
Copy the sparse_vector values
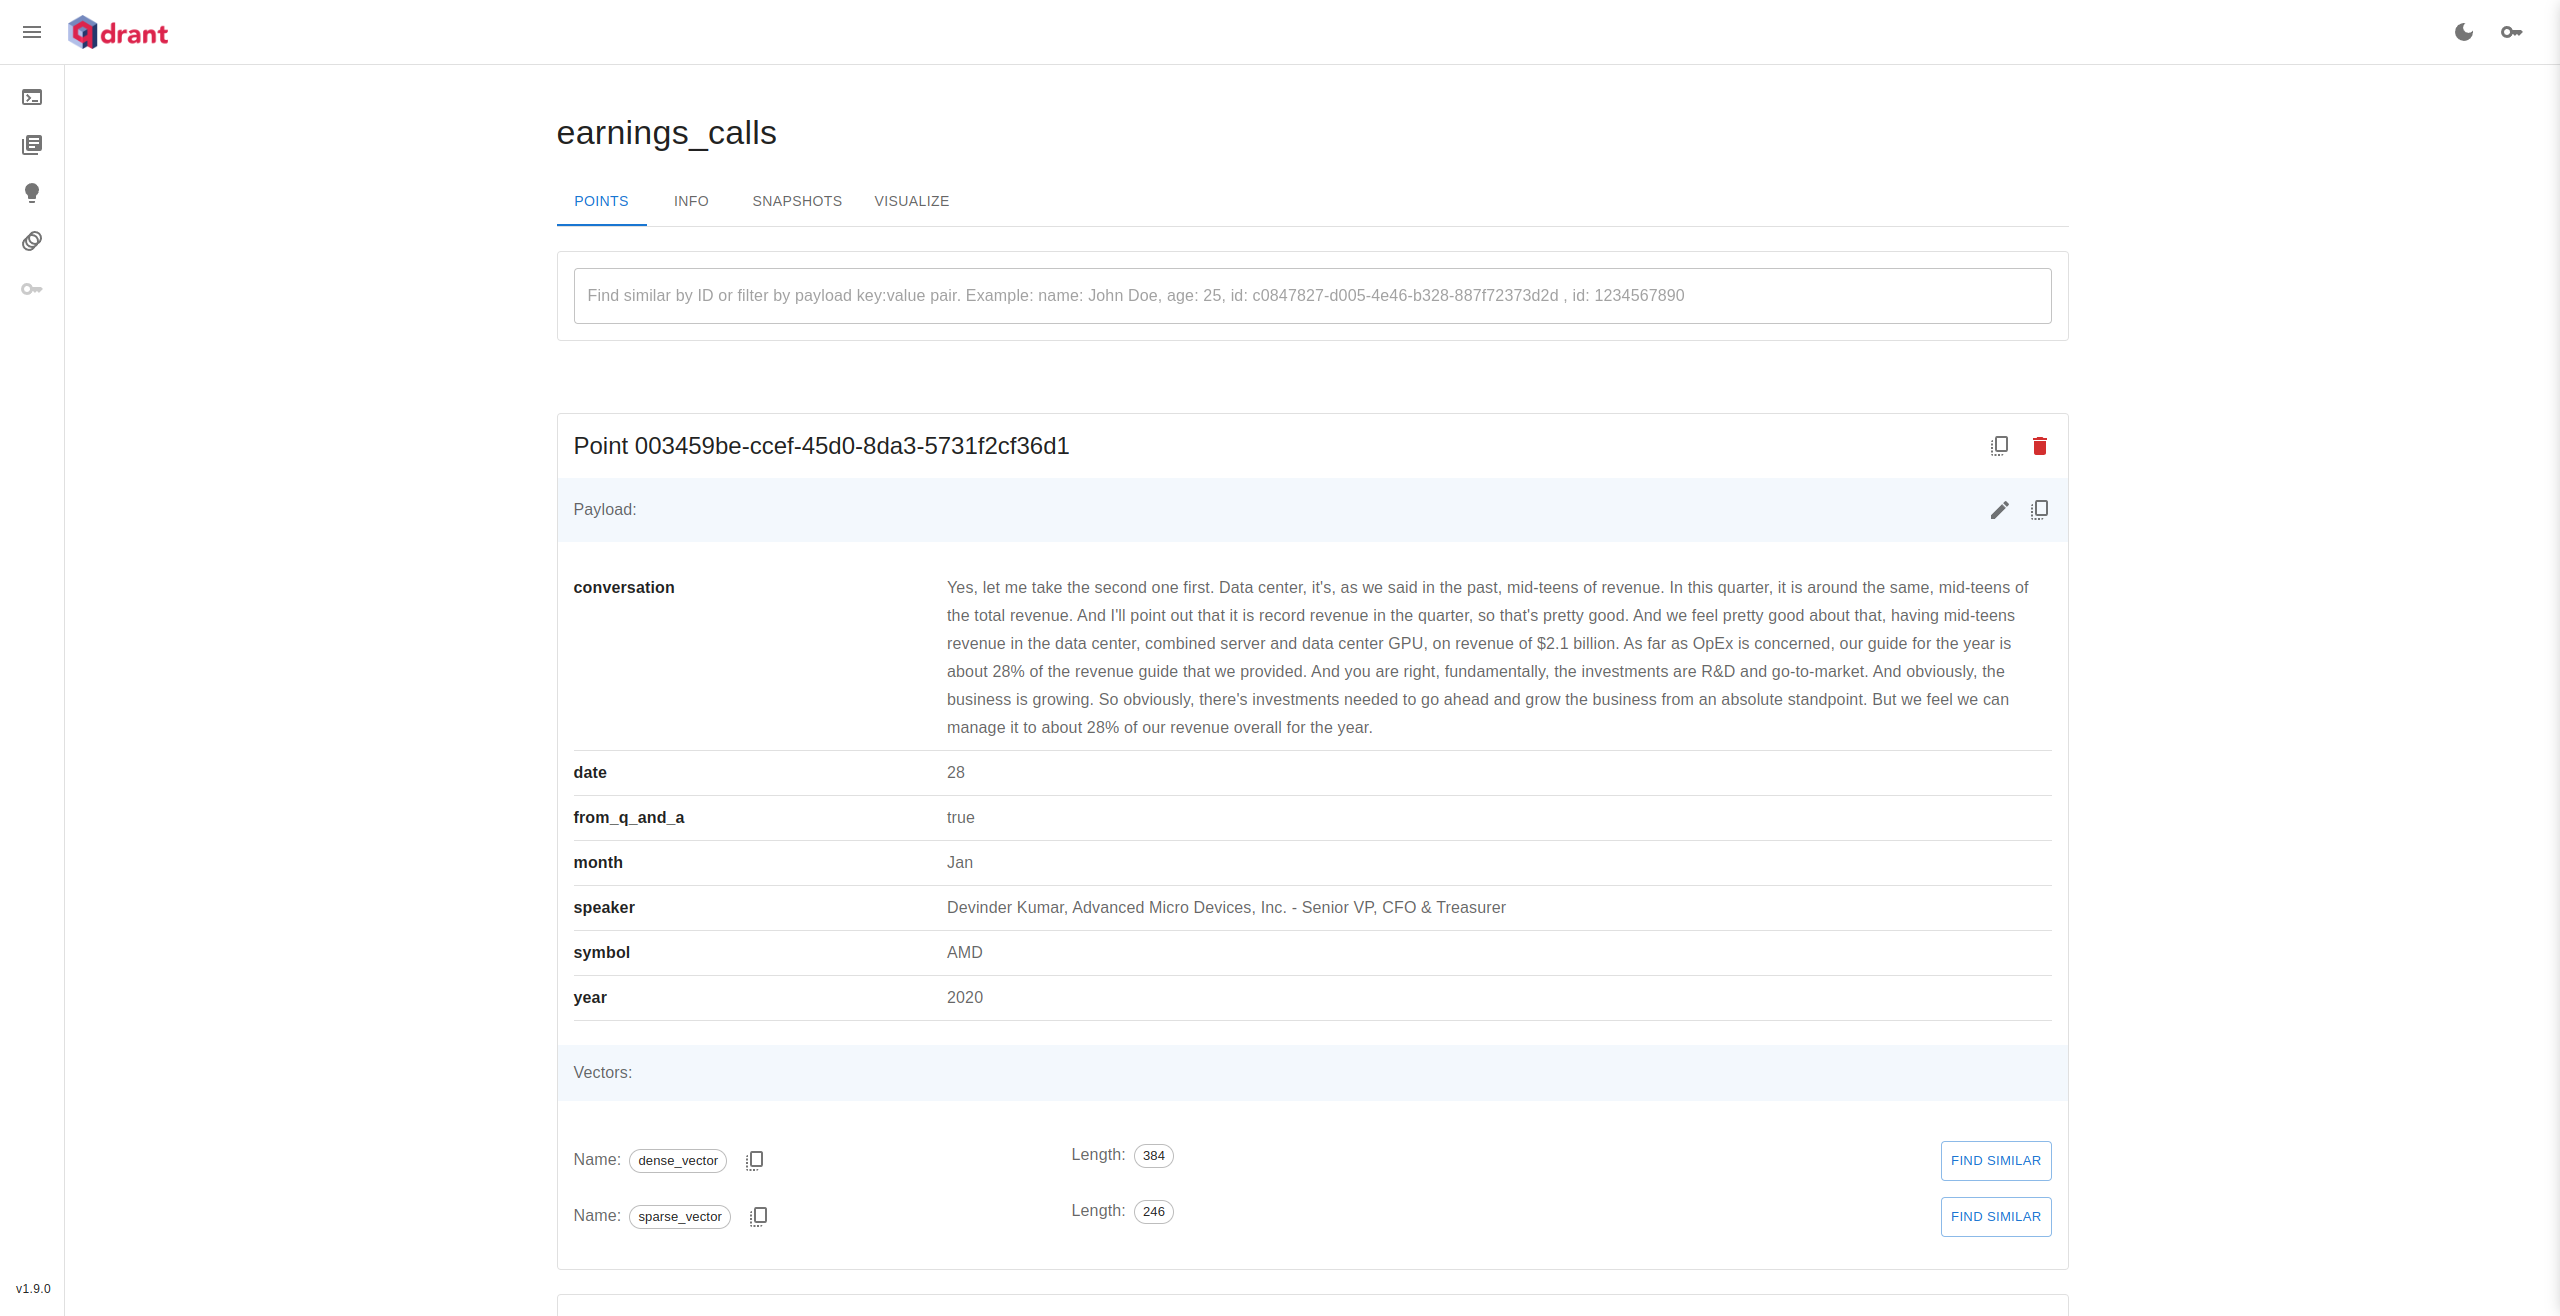pyautogui.click(x=759, y=1216)
